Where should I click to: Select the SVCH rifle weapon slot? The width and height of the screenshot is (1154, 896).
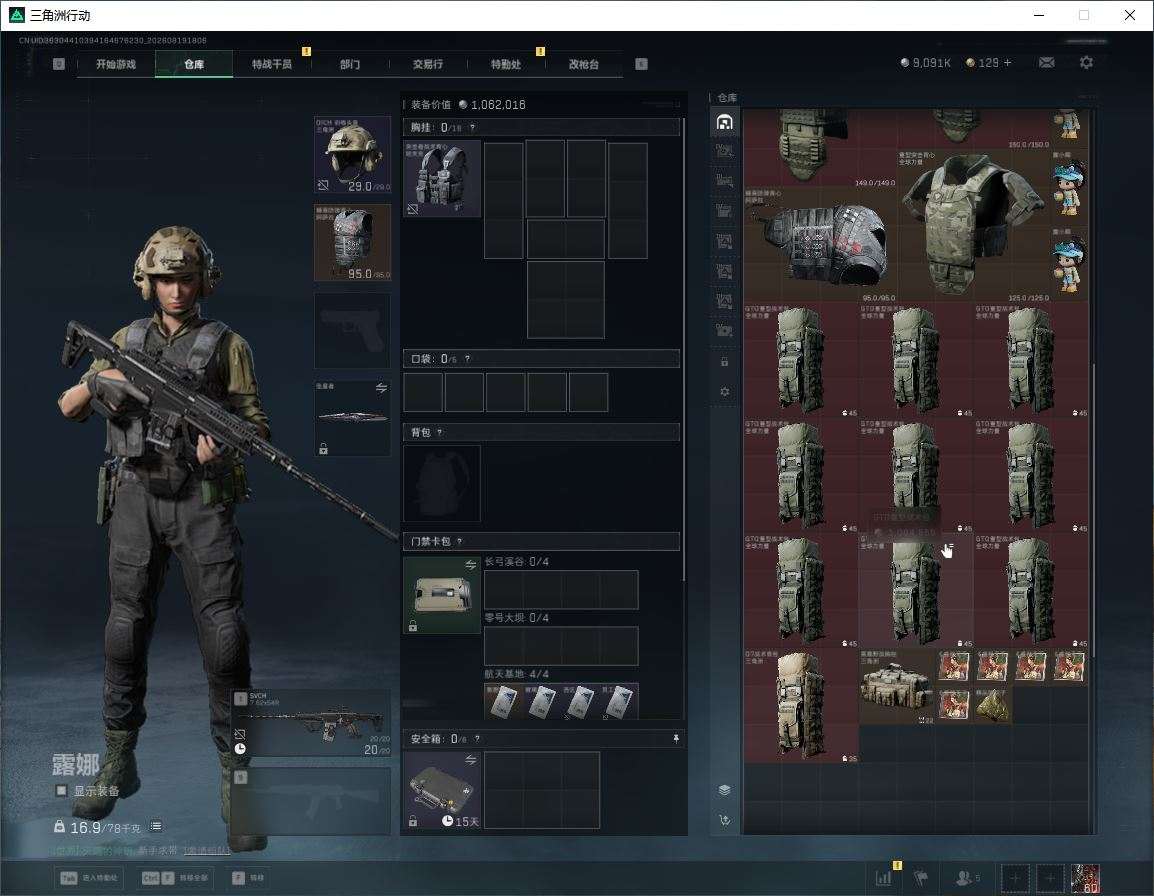tap(311, 723)
